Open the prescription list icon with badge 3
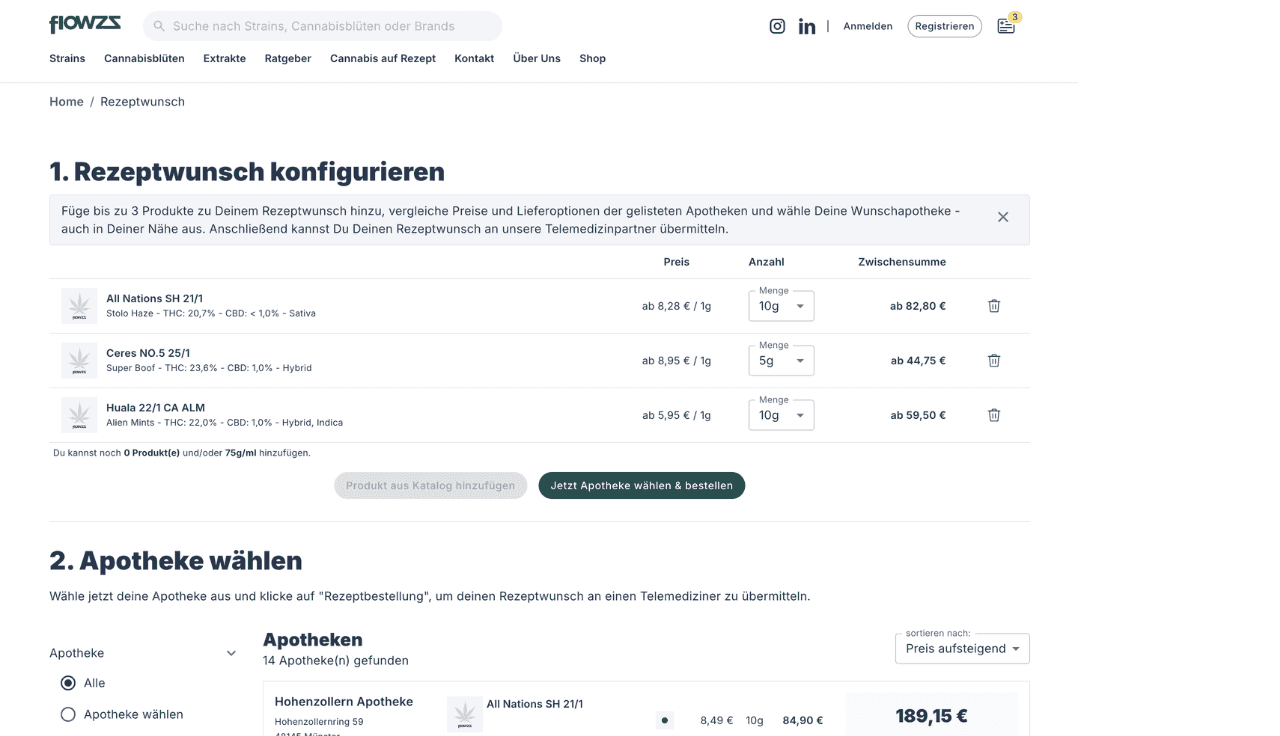 click(x=1006, y=25)
